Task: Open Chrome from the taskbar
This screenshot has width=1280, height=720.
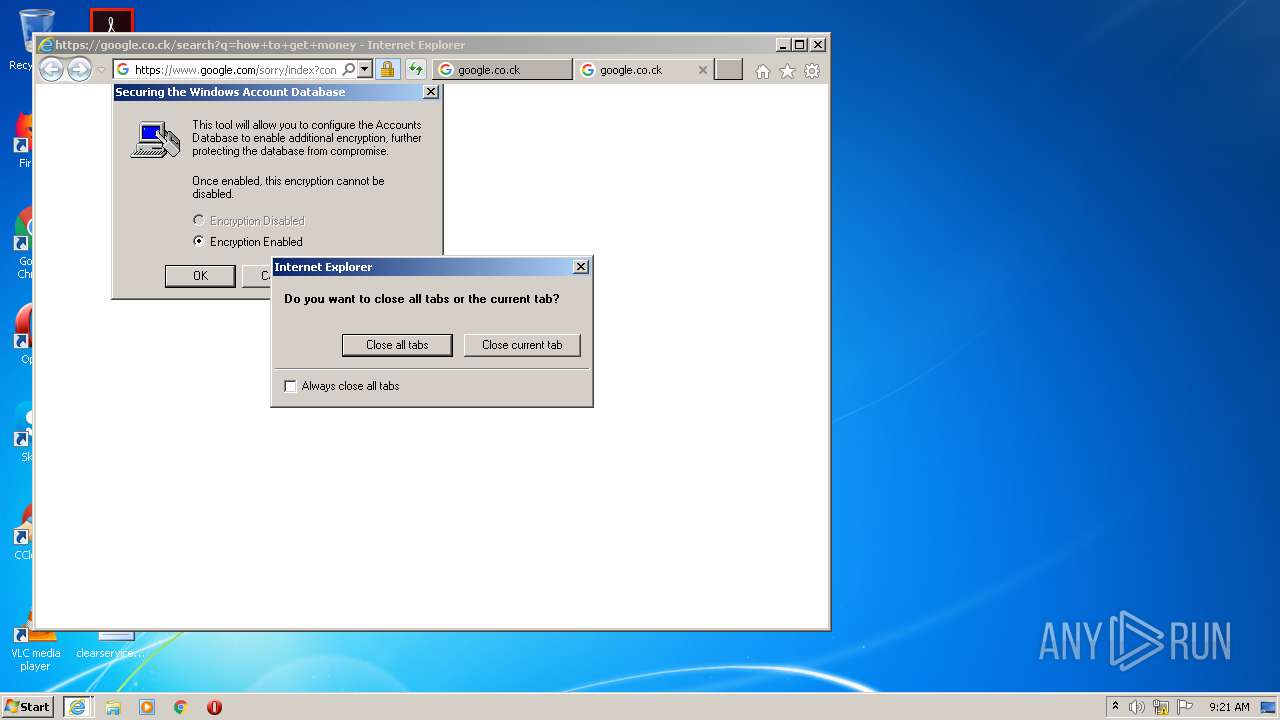Action: tap(181, 707)
